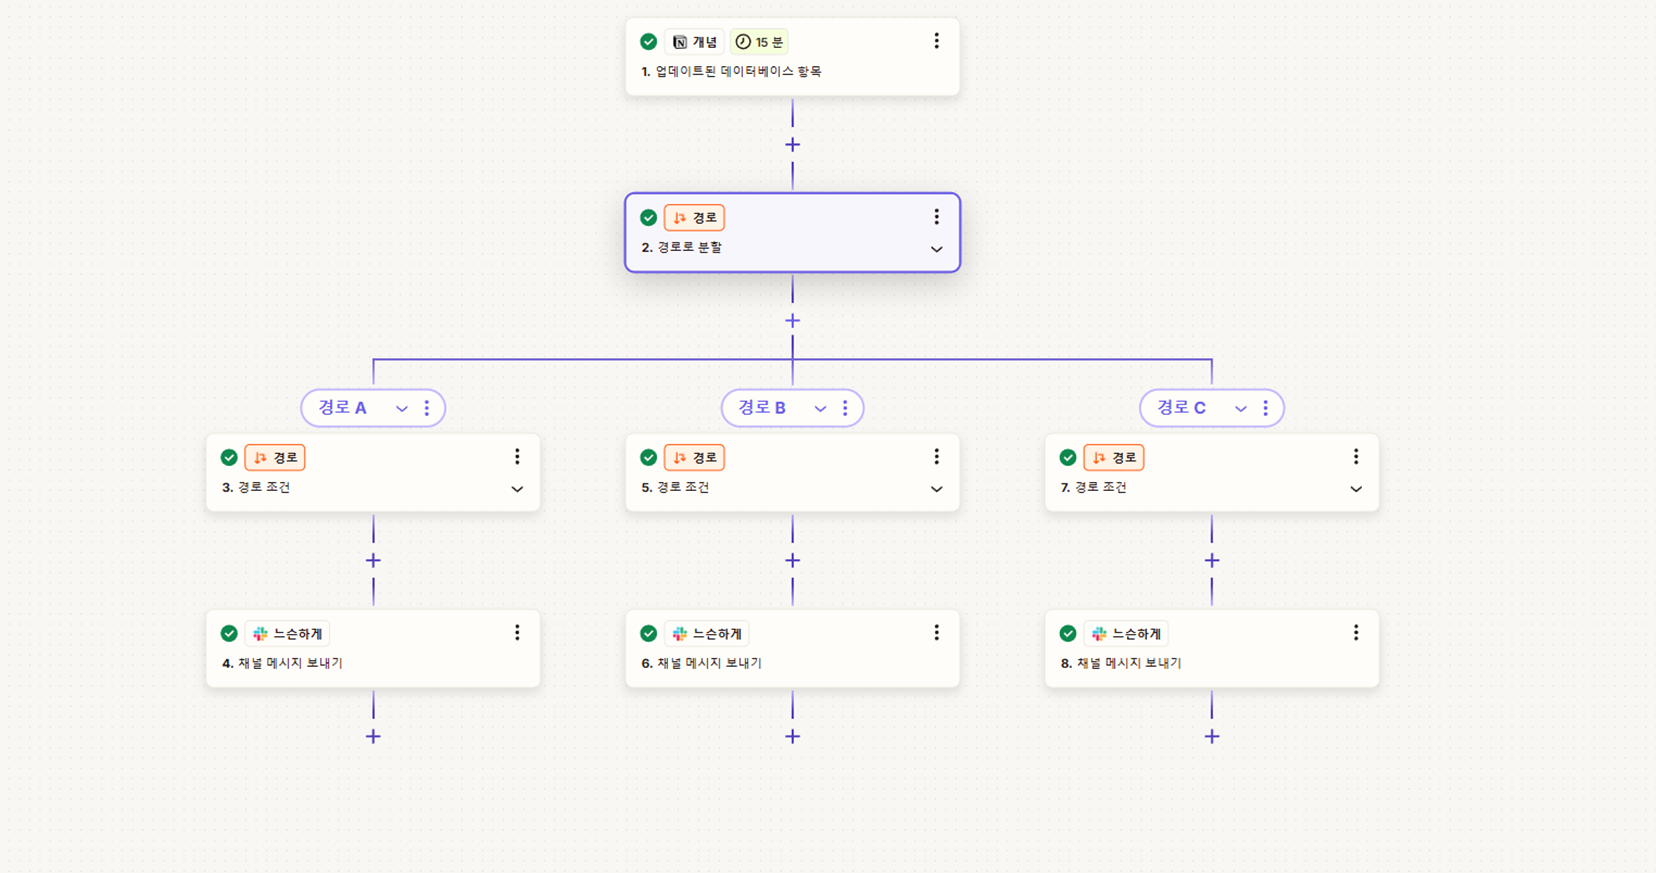Select the 경로 B path label
This screenshot has width=1656, height=873.
tap(762, 408)
